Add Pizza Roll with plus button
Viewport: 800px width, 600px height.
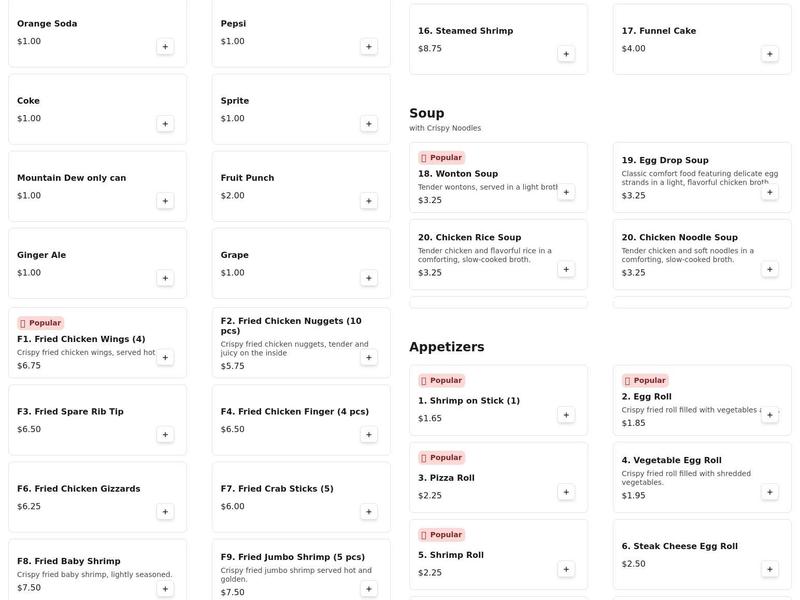566,492
